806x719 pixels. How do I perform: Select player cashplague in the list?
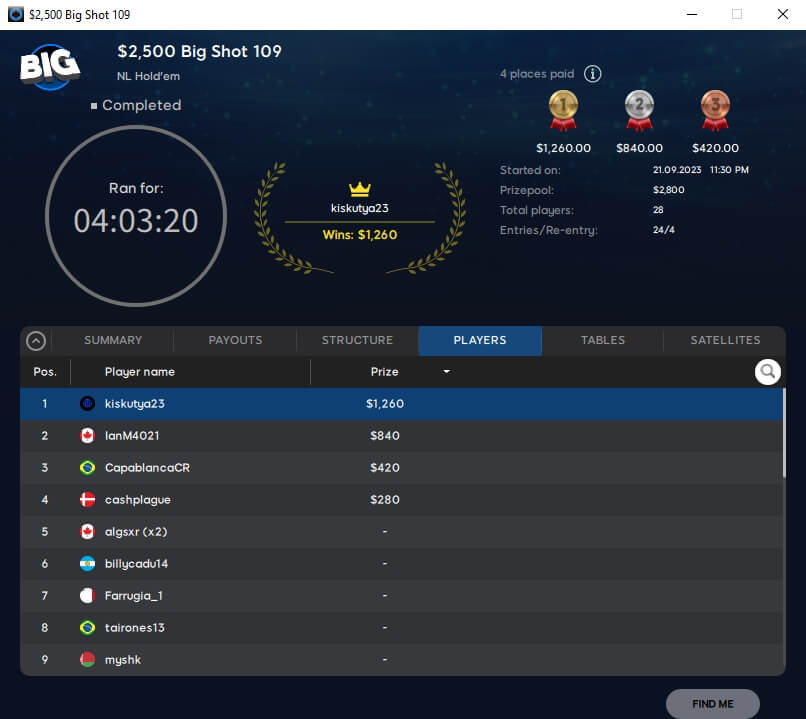(x=401, y=500)
